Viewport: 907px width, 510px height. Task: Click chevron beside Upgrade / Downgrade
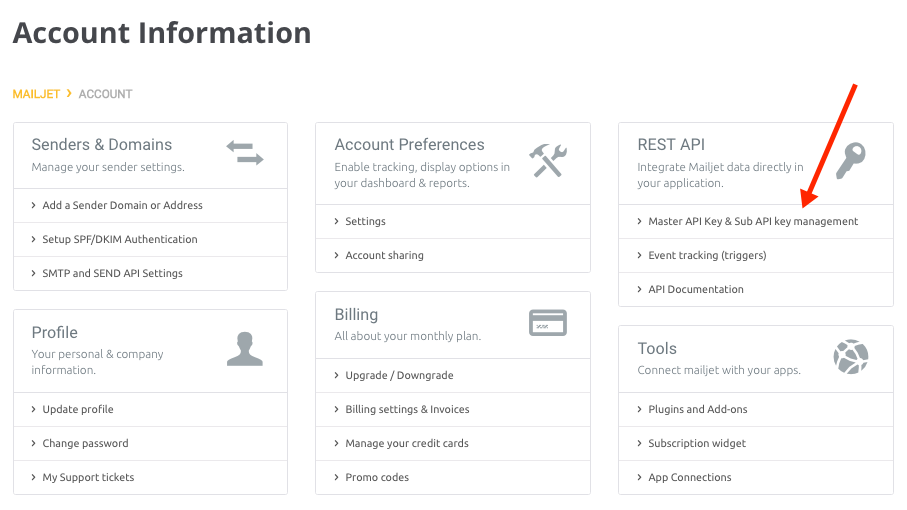[336, 375]
